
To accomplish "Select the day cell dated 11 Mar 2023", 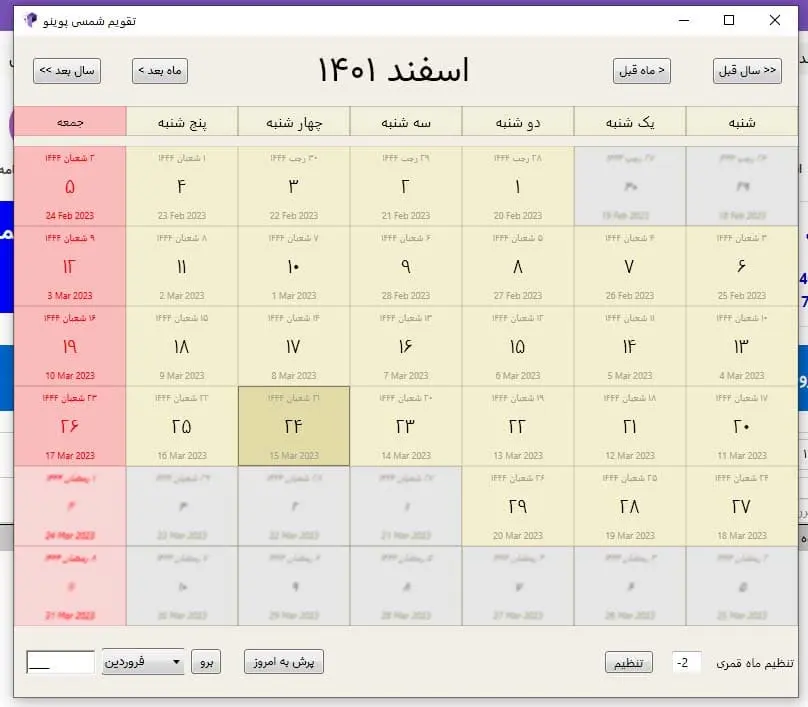I will [x=742, y=426].
